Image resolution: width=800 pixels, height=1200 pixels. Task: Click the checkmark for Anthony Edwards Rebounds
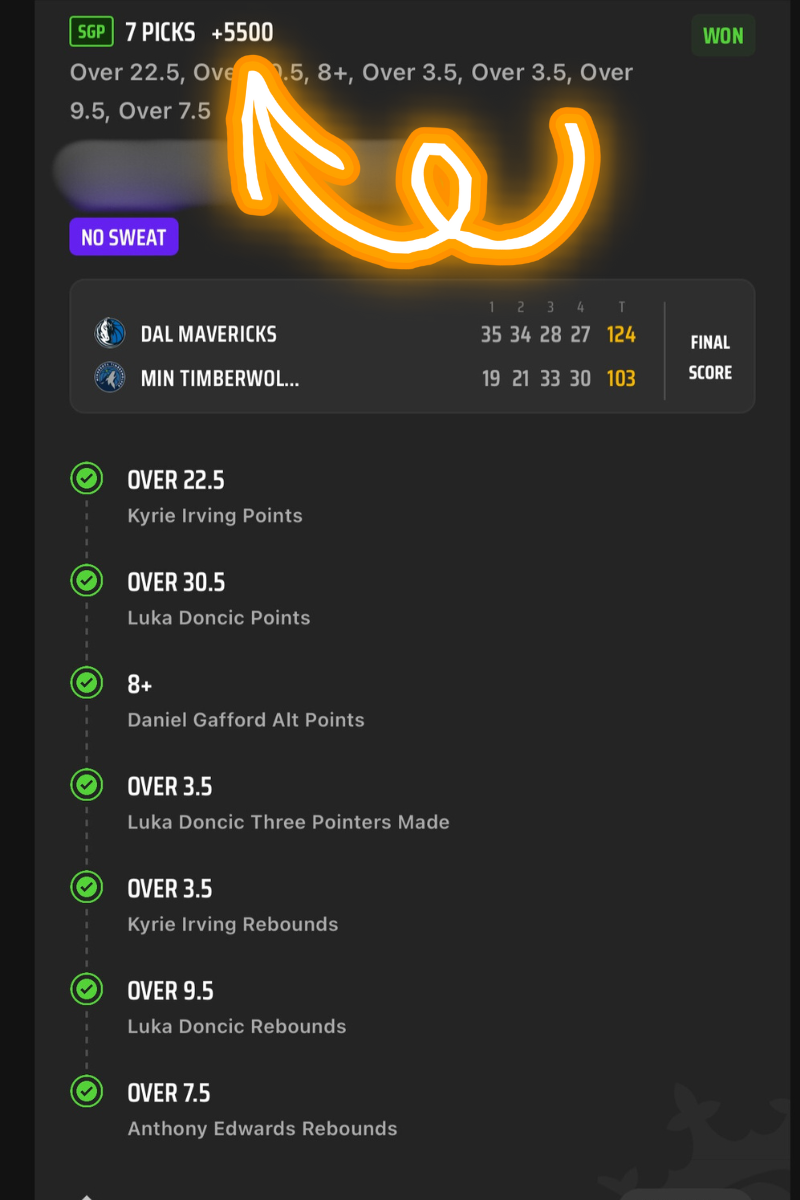(x=87, y=1091)
